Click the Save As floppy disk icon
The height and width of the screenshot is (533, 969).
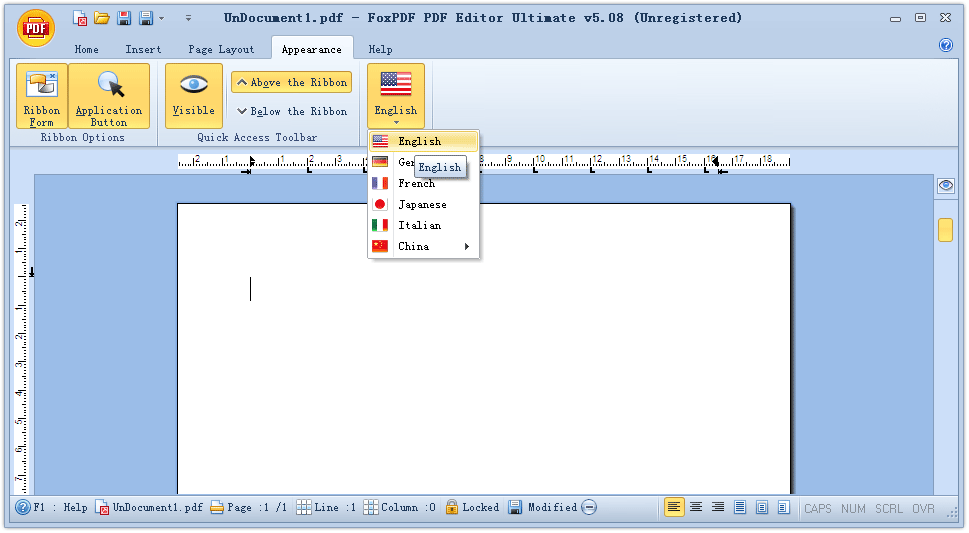pyautogui.click(x=146, y=19)
